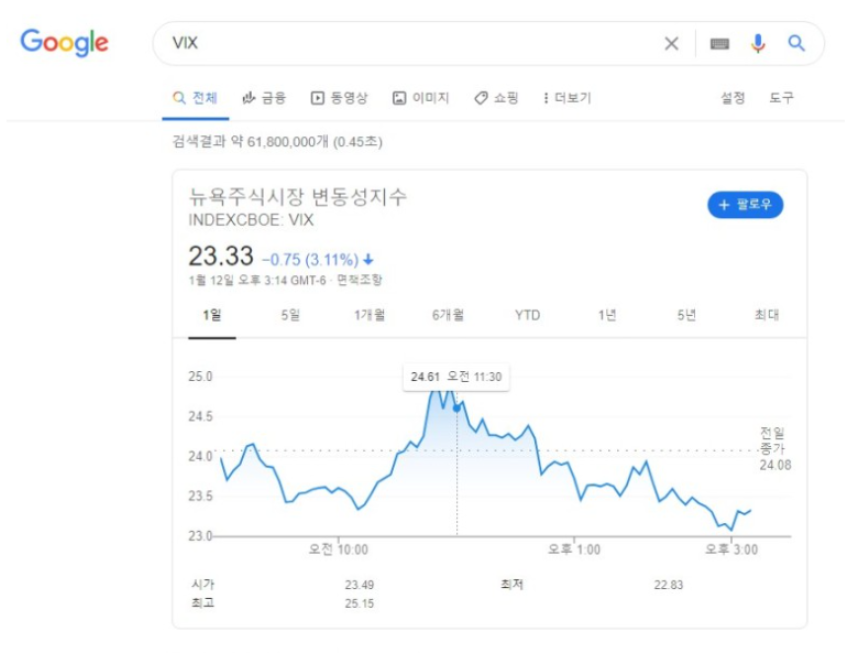
Task: Click the current value 23.33
Action: [221, 256]
